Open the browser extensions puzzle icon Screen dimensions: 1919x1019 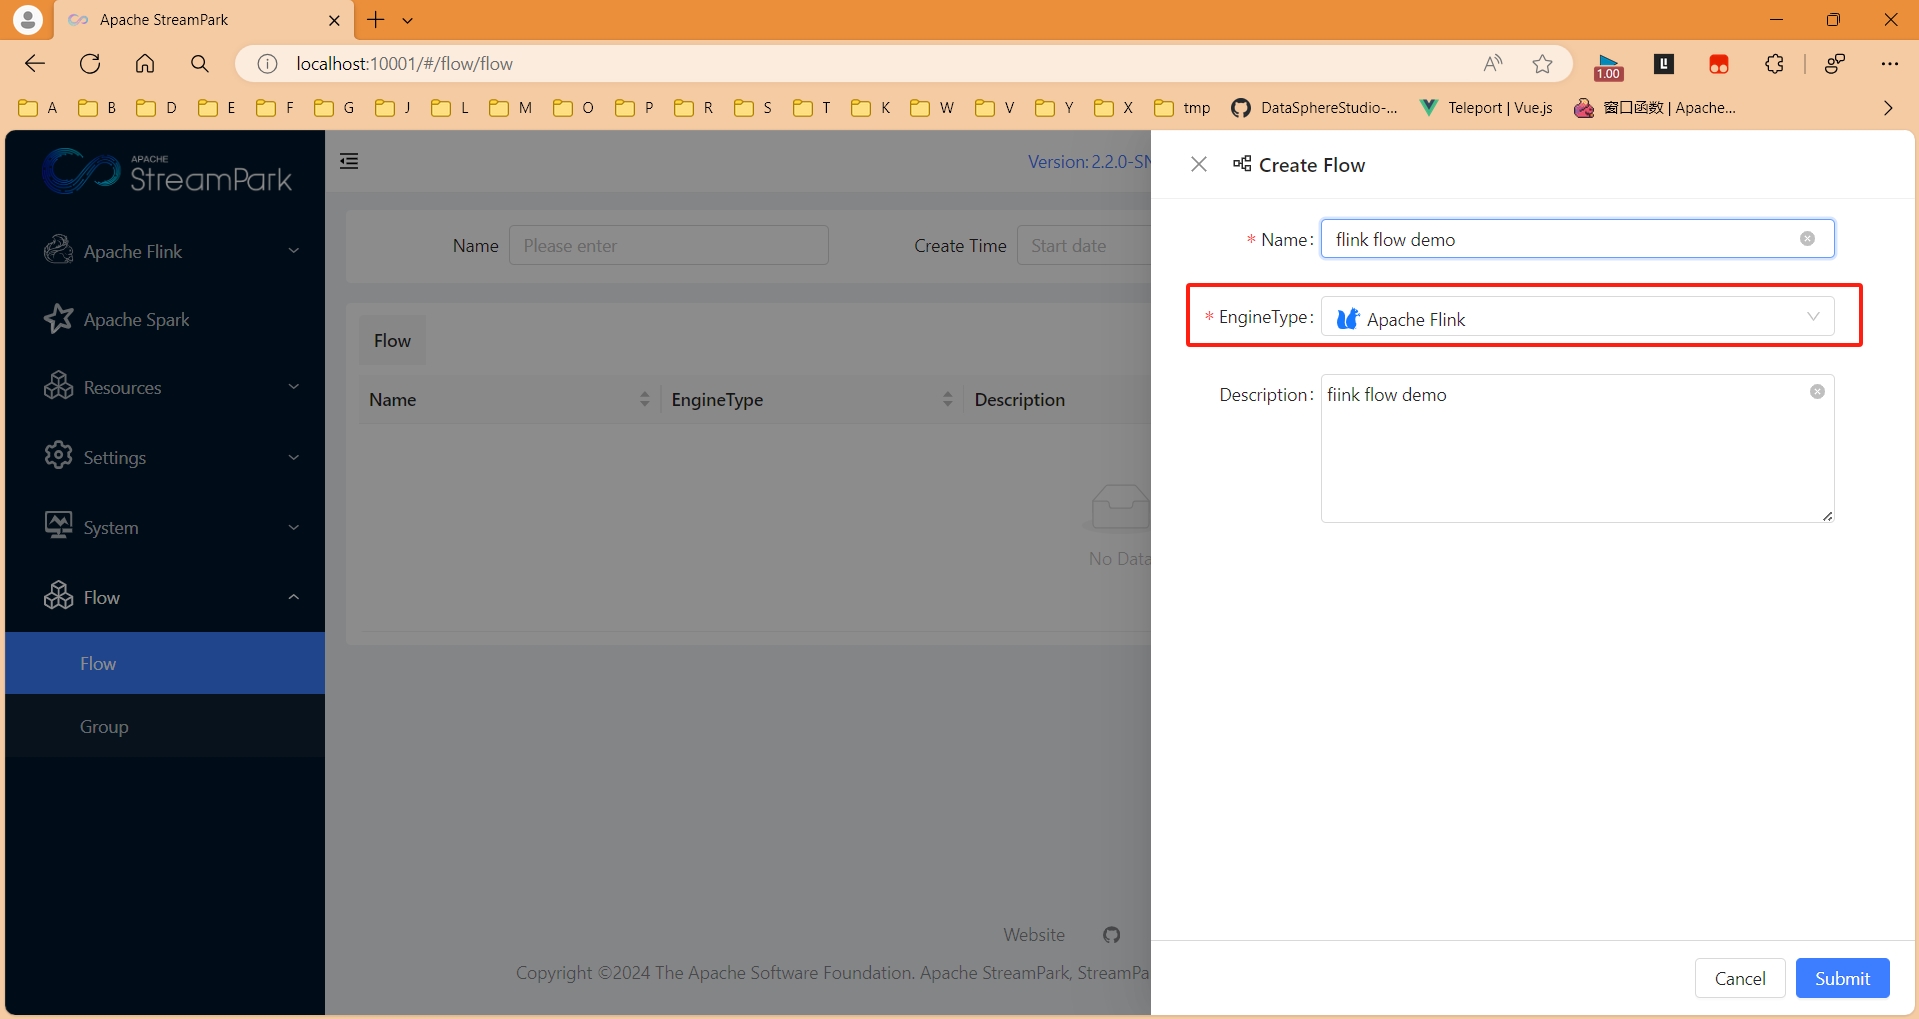[1774, 64]
